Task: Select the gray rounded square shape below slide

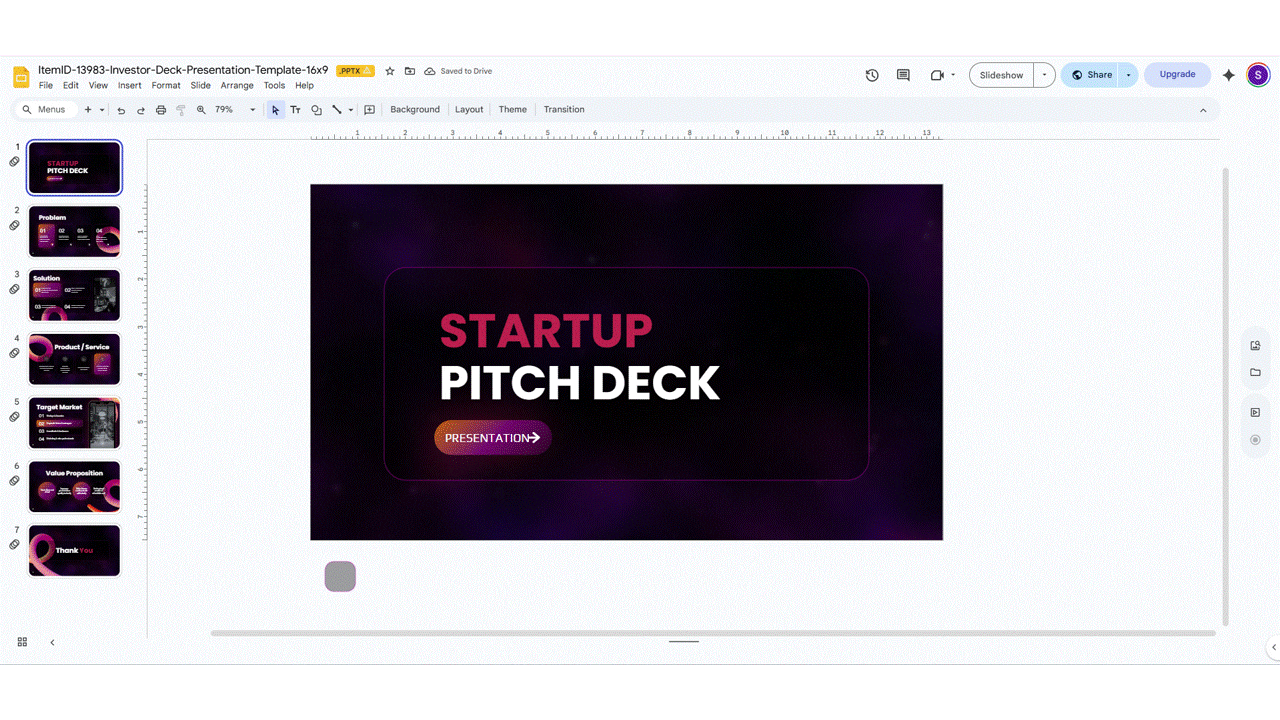Action: point(340,576)
